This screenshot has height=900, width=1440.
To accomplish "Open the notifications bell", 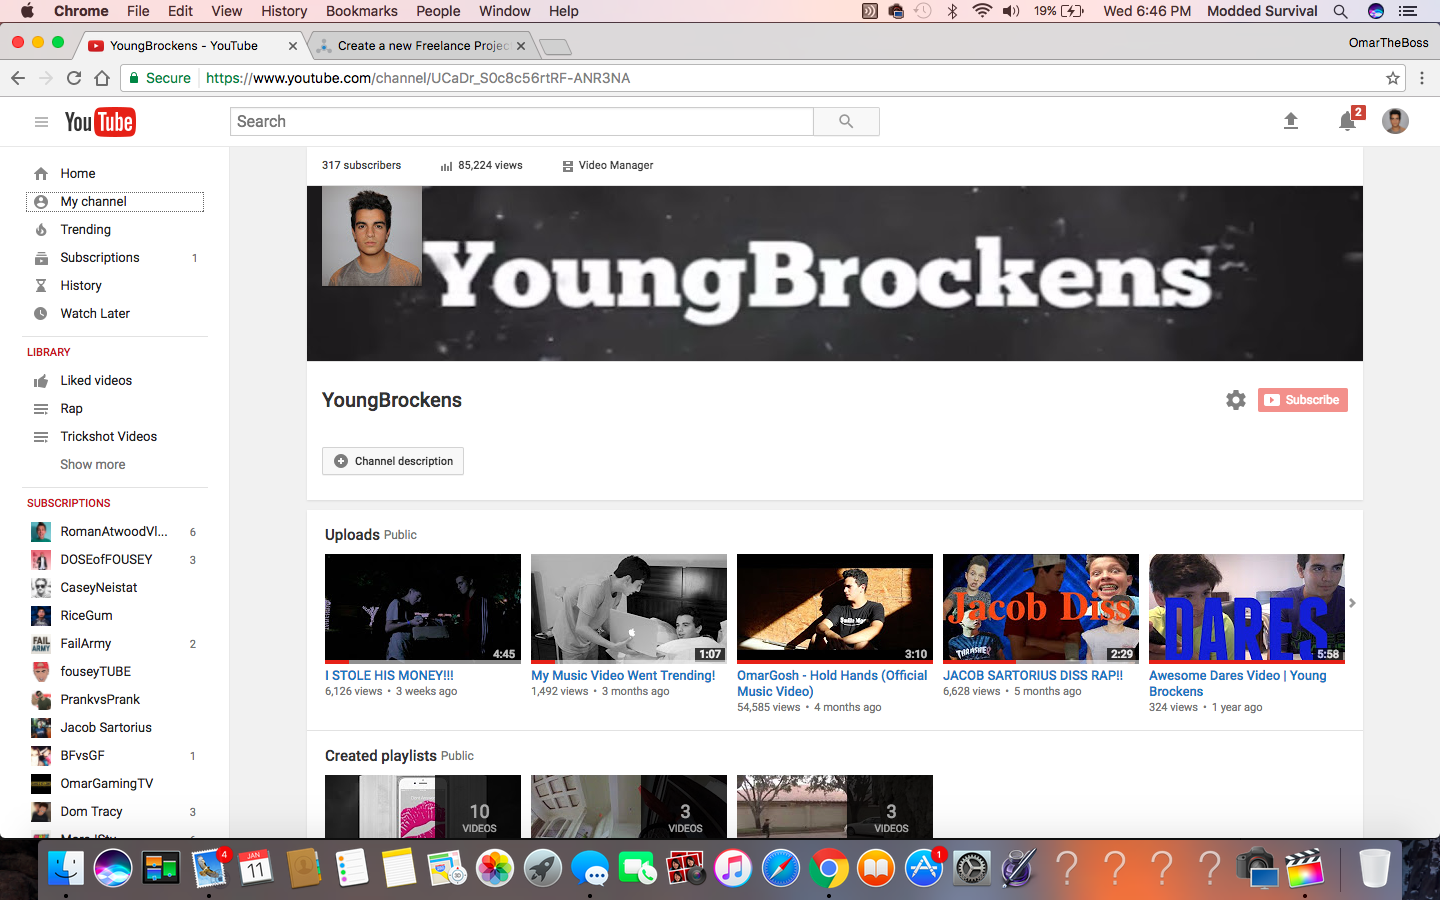I will click(x=1347, y=122).
